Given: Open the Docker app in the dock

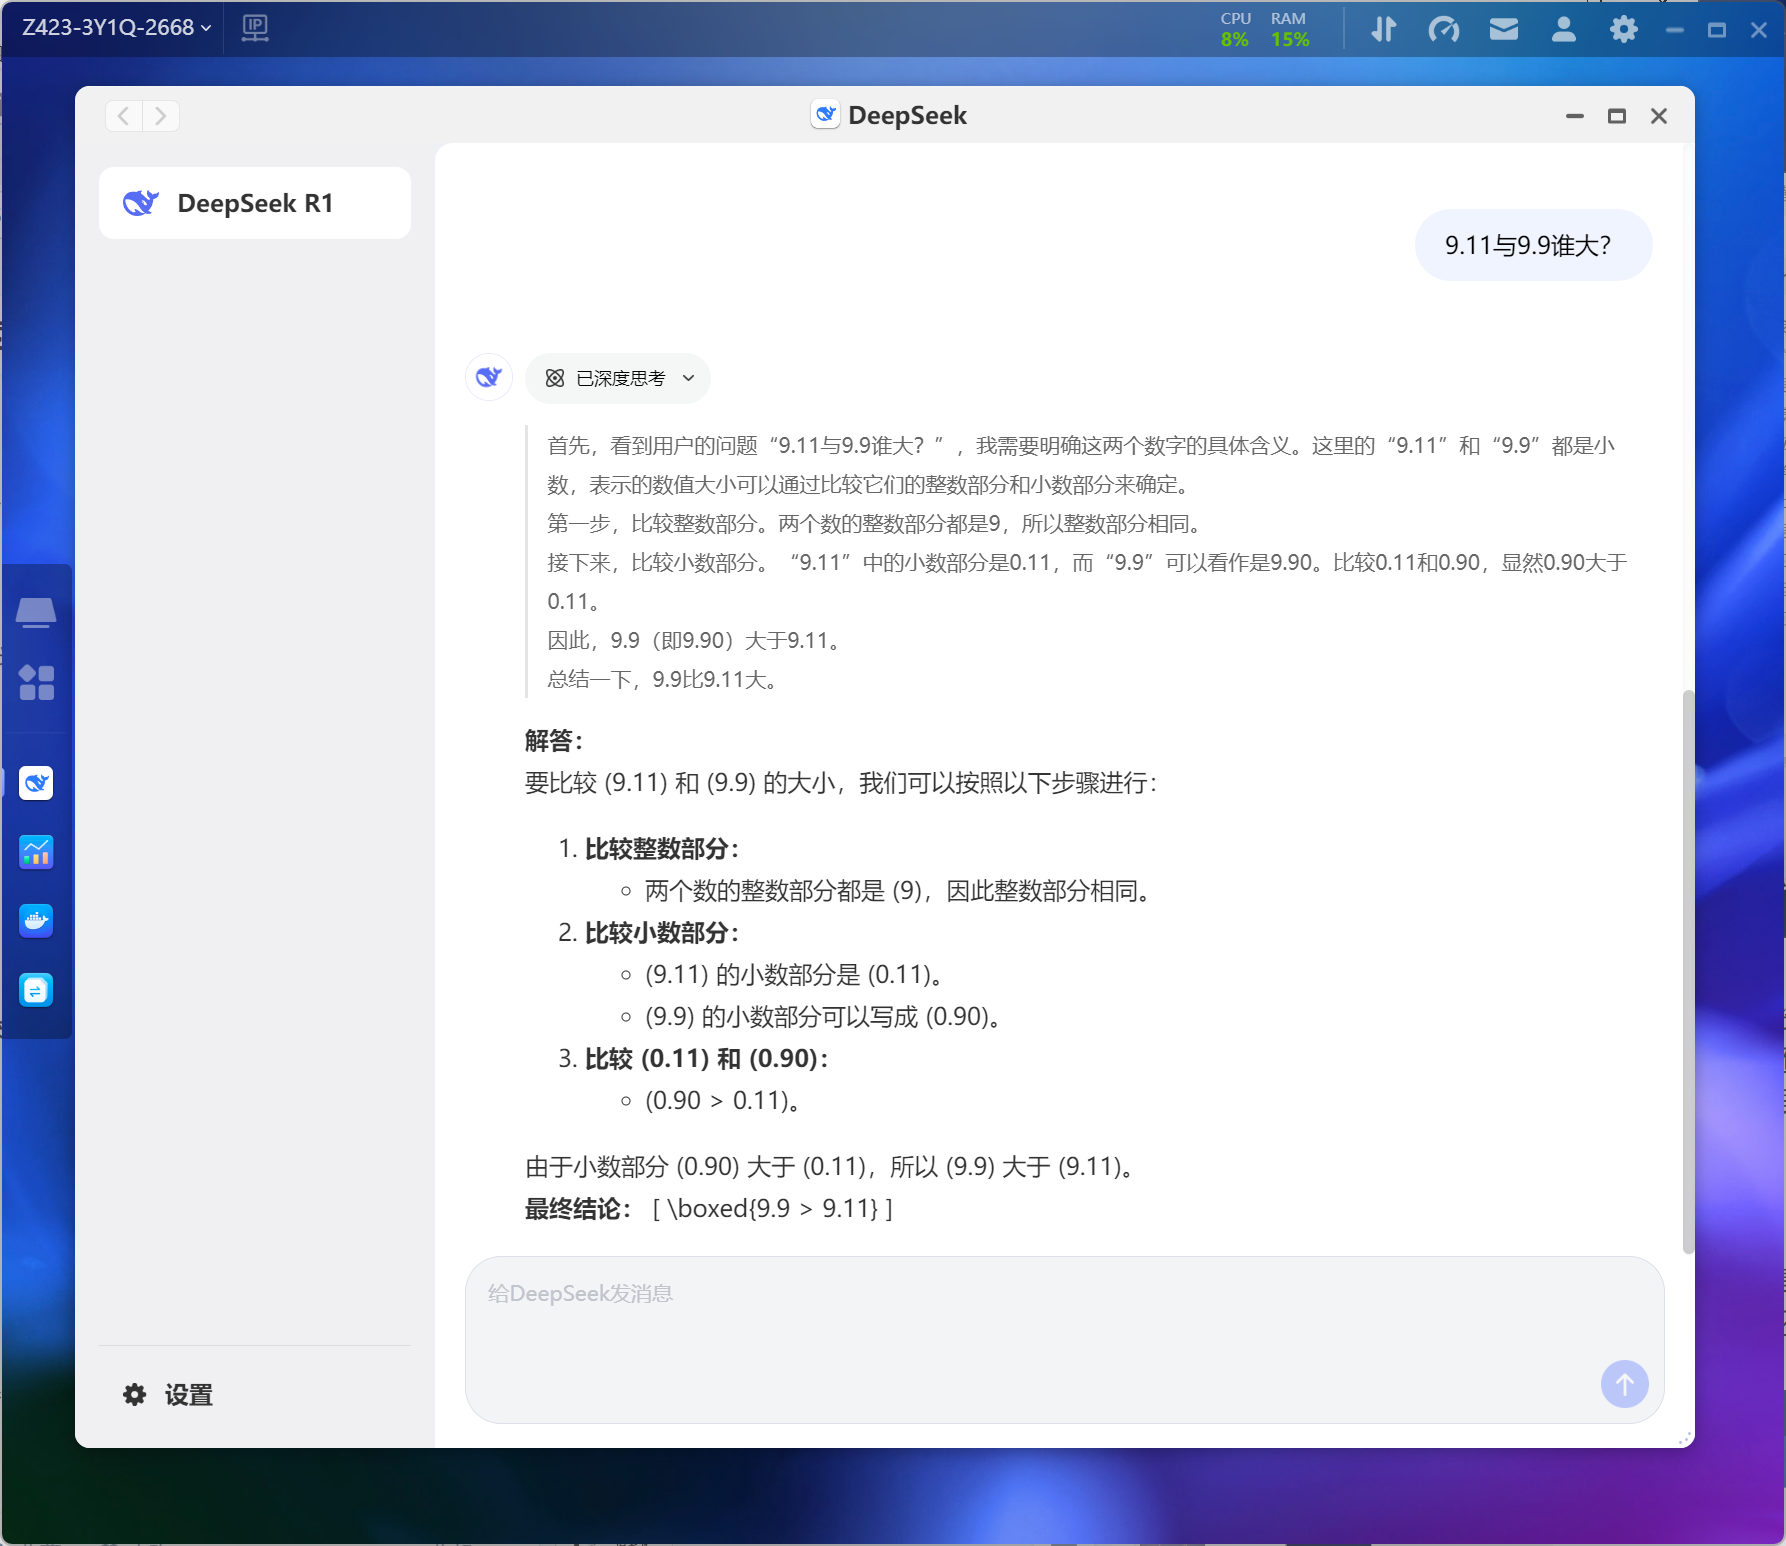Looking at the screenshot, I should point(37,921).
